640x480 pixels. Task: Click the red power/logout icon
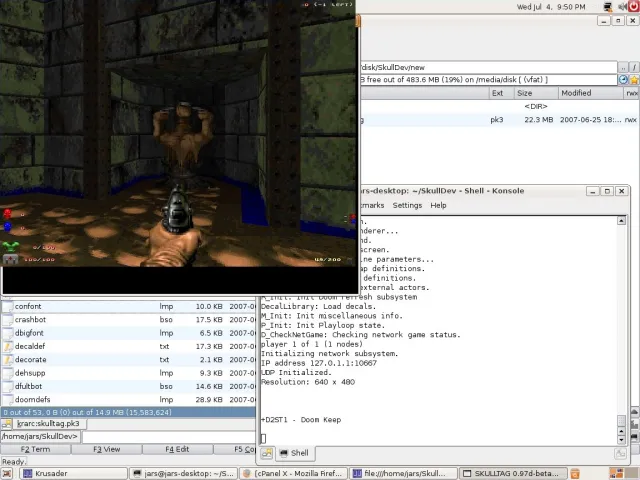tap(634, 7)
